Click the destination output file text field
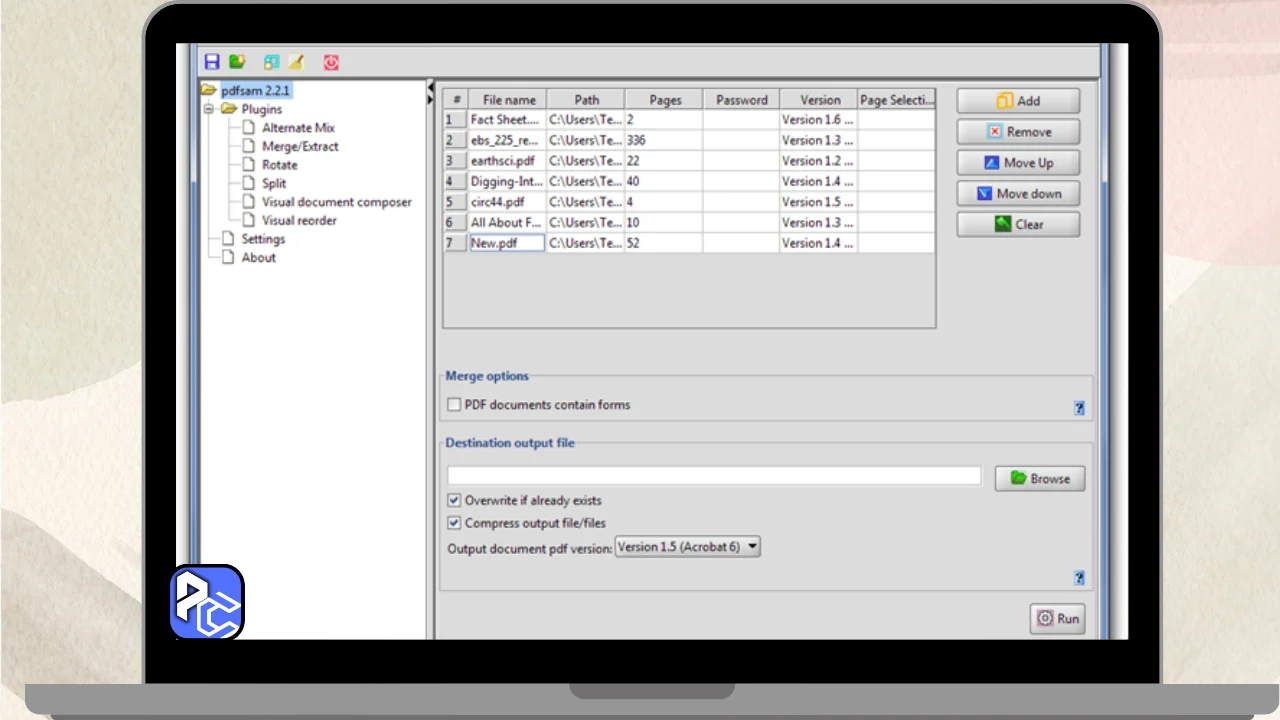 (x=714, y=476)
